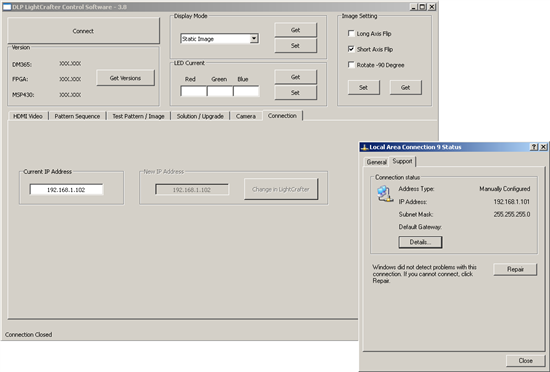
Task: Click the help question mark title button
Action: click(x=534, y=147)
